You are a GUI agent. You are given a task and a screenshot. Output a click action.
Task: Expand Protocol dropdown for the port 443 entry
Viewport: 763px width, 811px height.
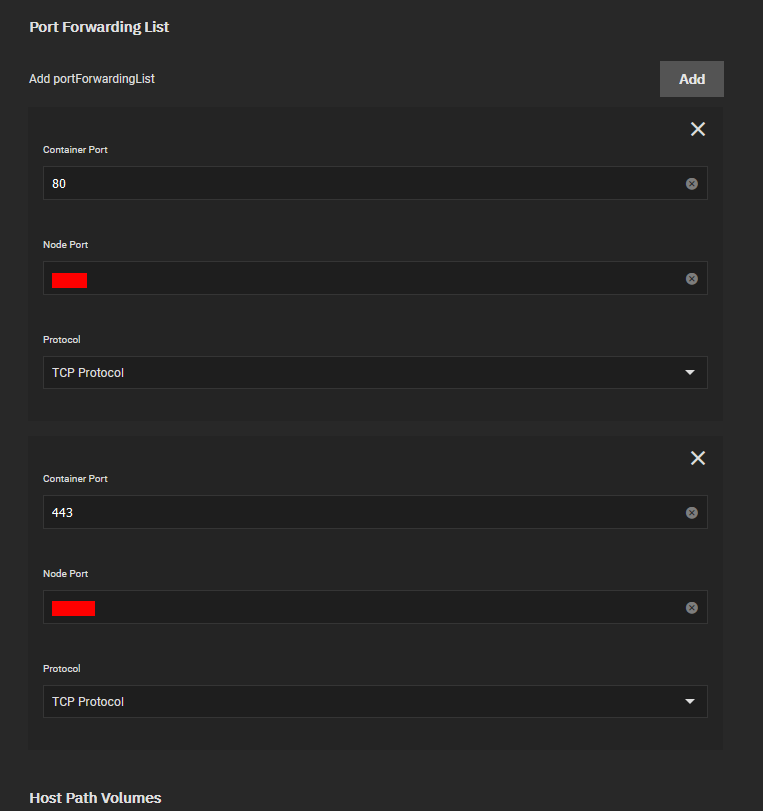click(375, 702)
